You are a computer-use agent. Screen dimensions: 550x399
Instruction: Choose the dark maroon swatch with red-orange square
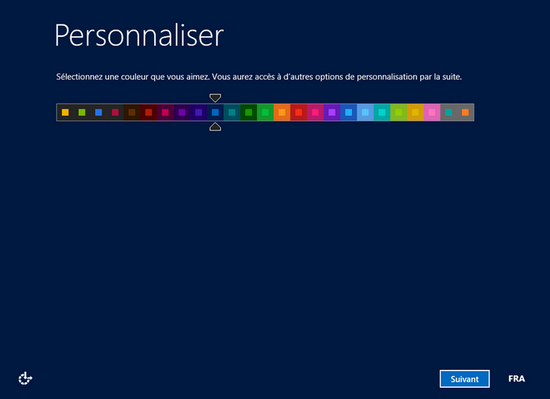point(148,112)
